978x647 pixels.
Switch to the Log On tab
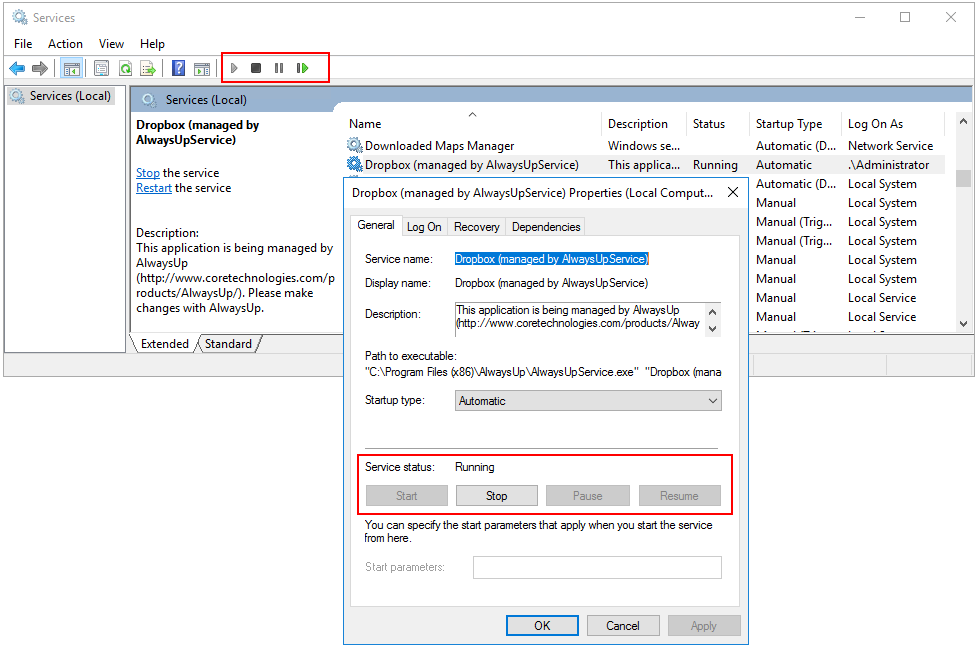(x=424, y=227)
